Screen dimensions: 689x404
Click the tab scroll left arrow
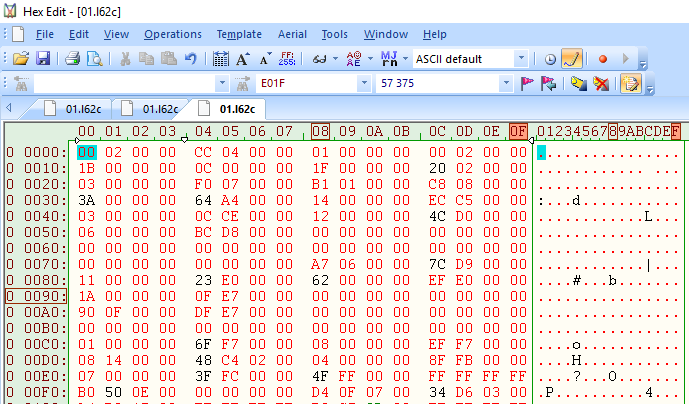click(x=9, y=108)
